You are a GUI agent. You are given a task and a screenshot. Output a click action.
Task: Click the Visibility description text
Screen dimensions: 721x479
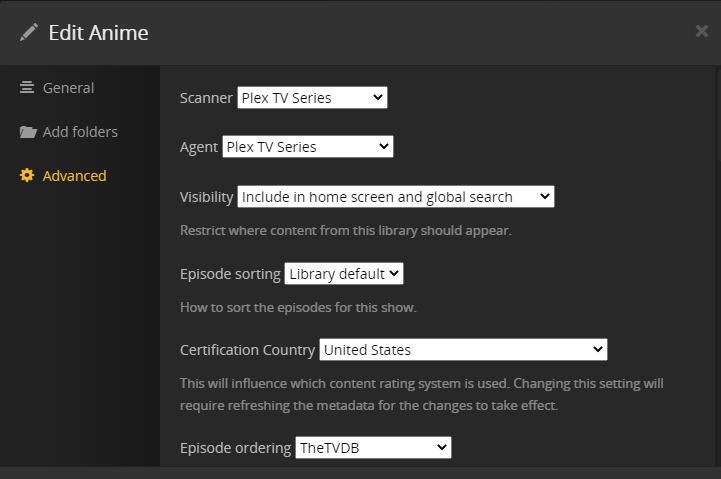point(345,230)
